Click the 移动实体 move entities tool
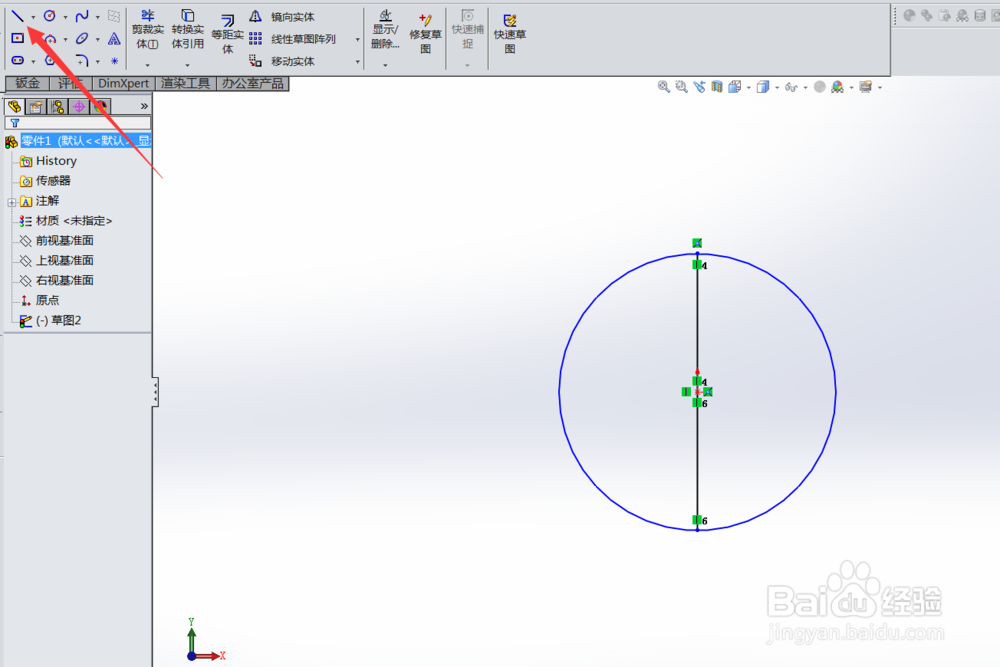Screen dimensions: 1000x667 click(281, 61)
